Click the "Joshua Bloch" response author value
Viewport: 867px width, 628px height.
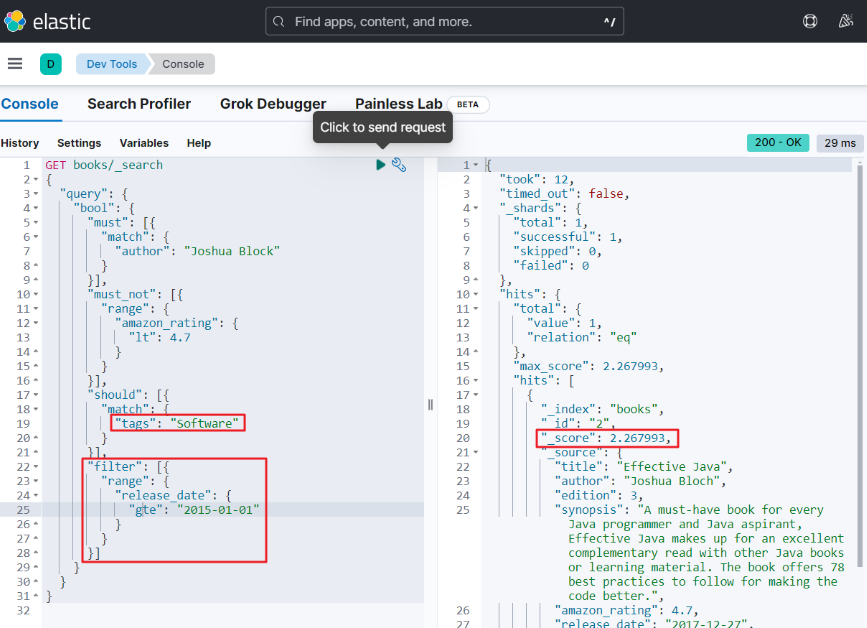coord(671,481)
